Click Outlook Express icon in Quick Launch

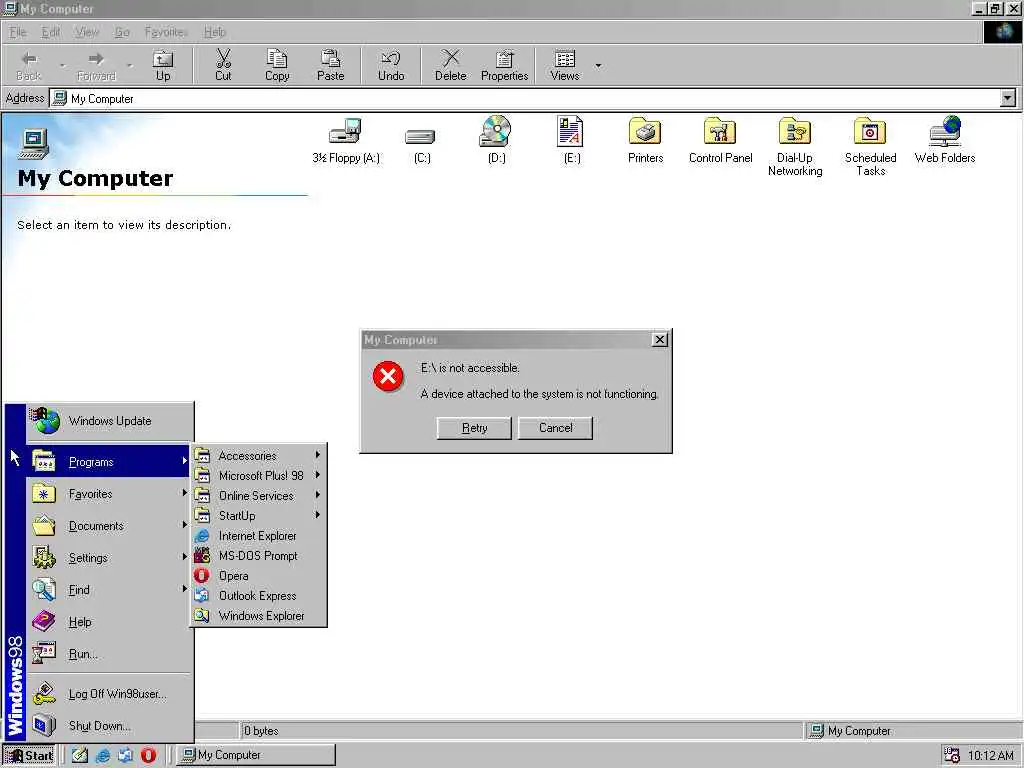(x=125, y=755)
